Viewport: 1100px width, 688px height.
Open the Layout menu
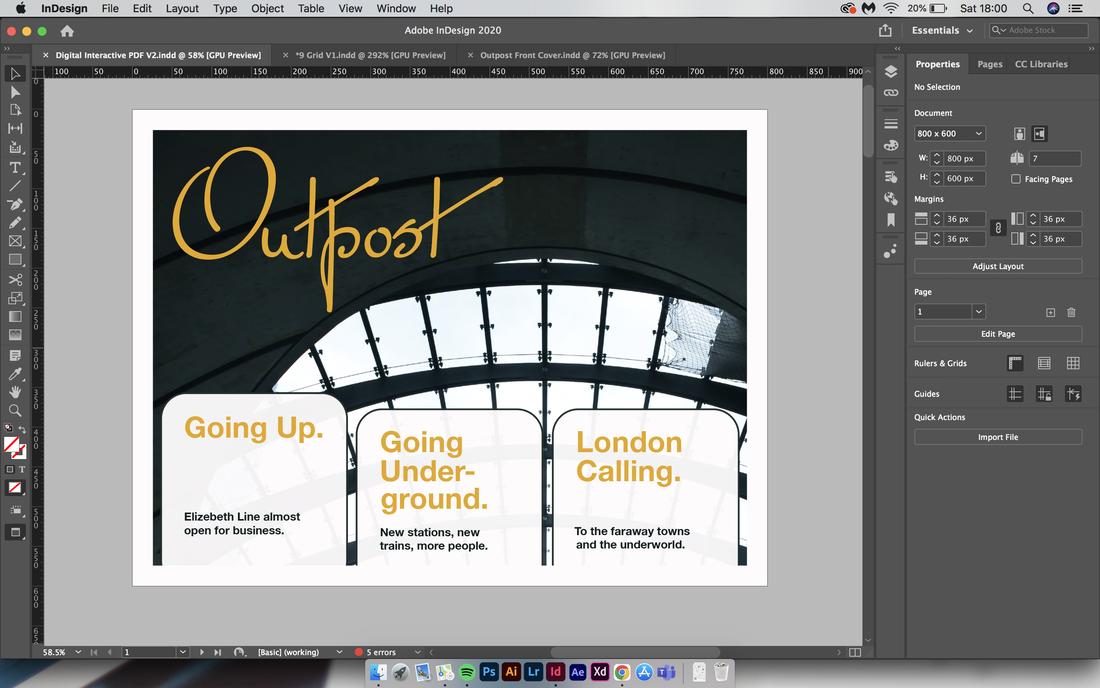182,8
